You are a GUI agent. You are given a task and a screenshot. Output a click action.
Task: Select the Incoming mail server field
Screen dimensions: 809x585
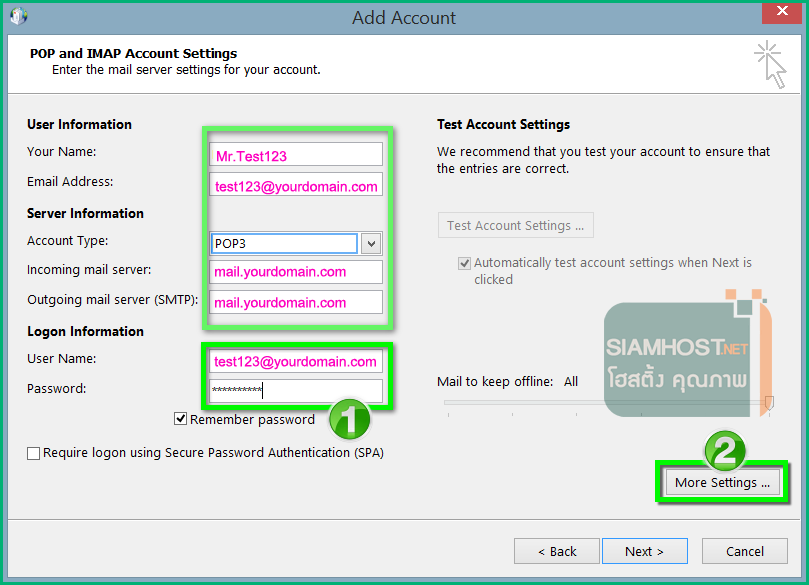pos(297,272)
